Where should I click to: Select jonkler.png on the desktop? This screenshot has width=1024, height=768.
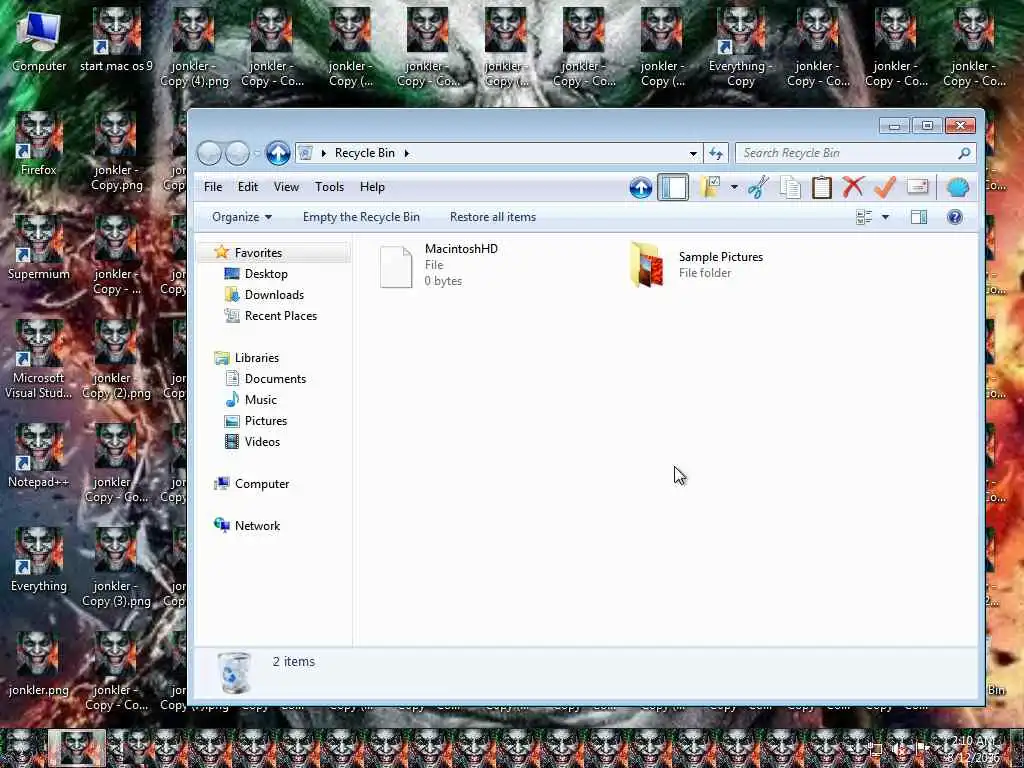pyautogui.click(x=39, y=665)
